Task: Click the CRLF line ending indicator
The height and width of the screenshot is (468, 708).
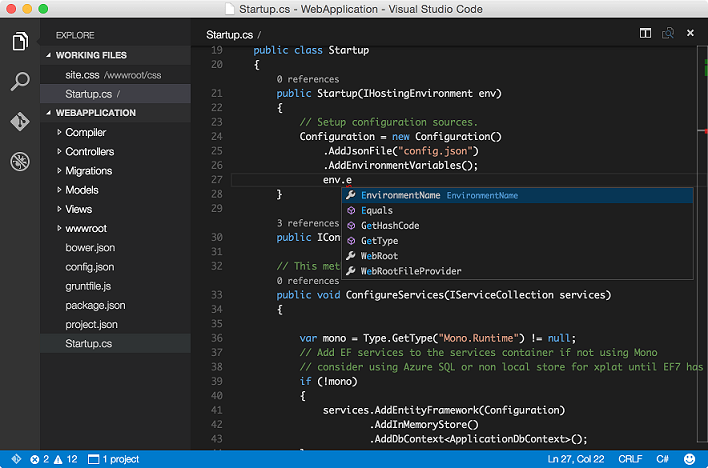Action: (631, 459)
